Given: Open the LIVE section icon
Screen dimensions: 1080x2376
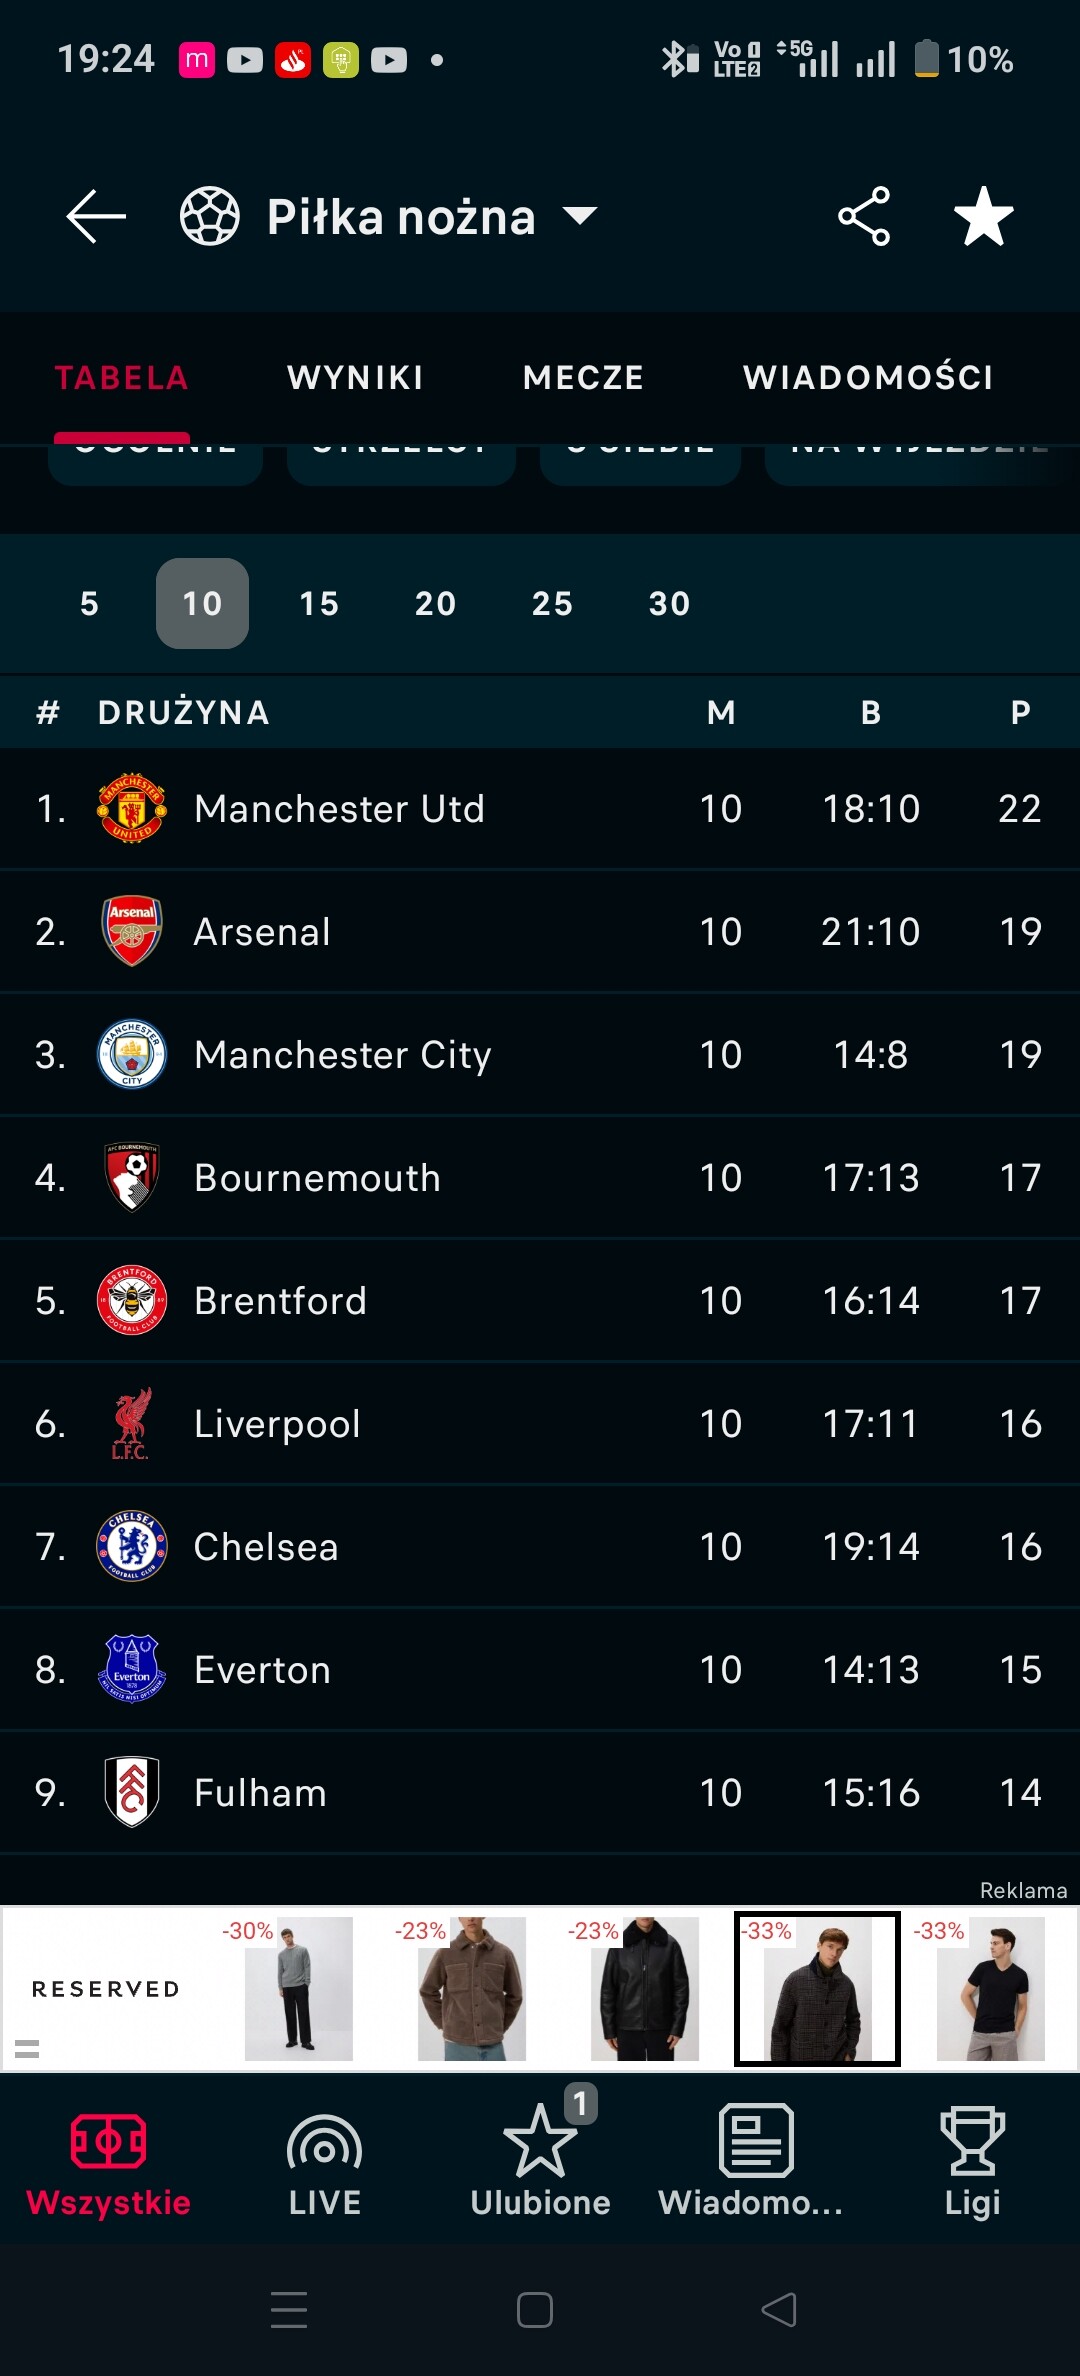Looking at the screenshot, I should tap(324, 2143).
